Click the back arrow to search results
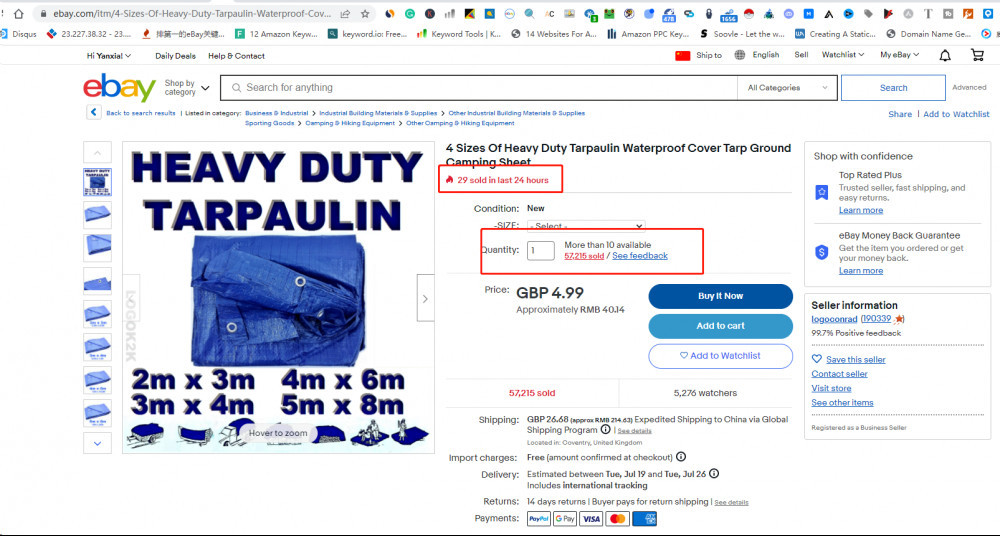 [x=94, y=112]
